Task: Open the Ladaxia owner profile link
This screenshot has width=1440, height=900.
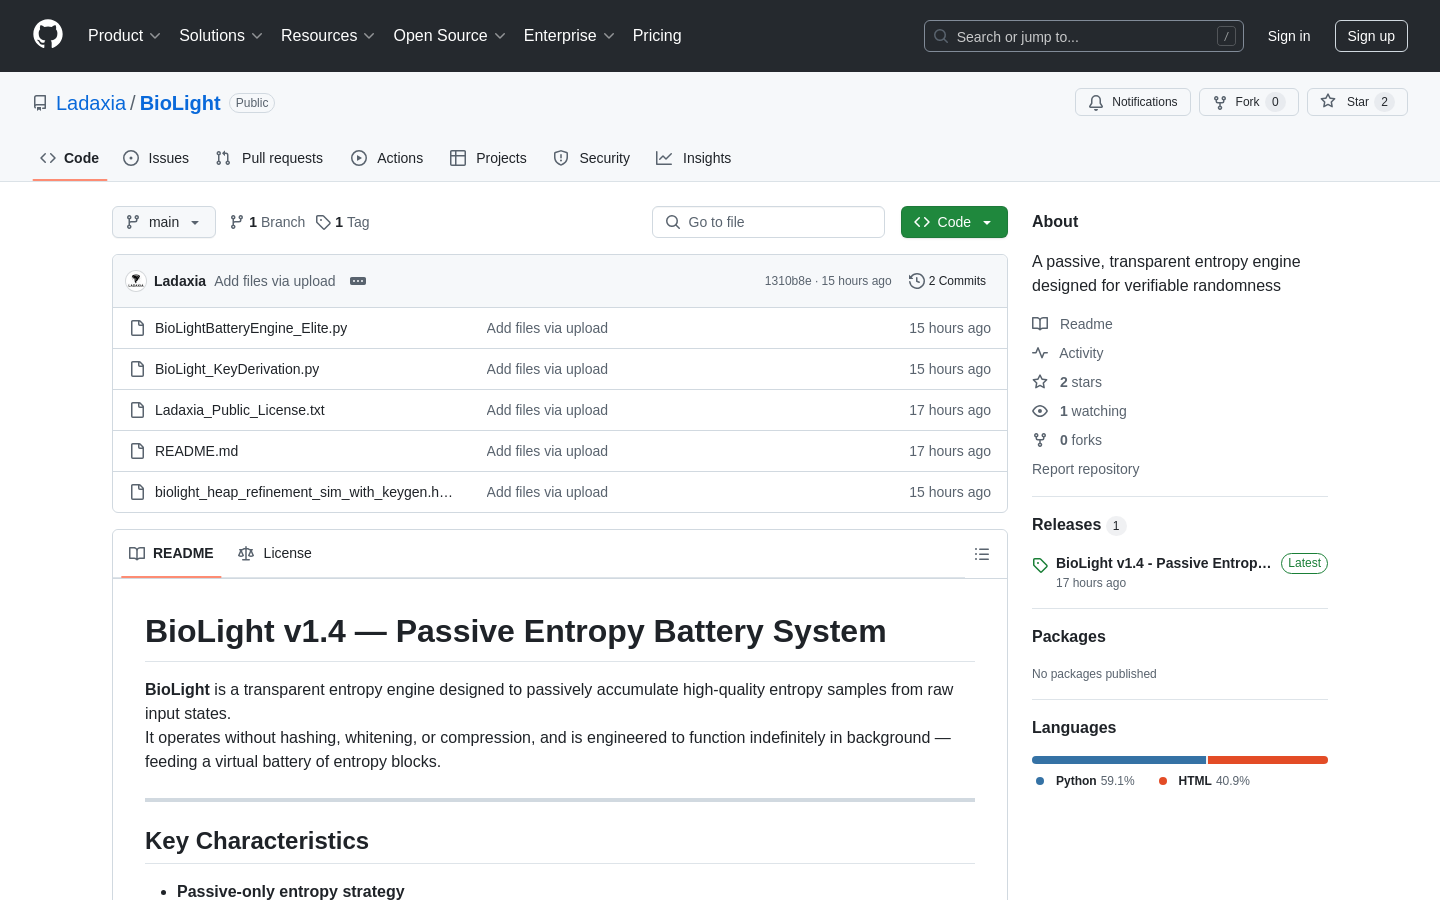Action: [91, 103]
